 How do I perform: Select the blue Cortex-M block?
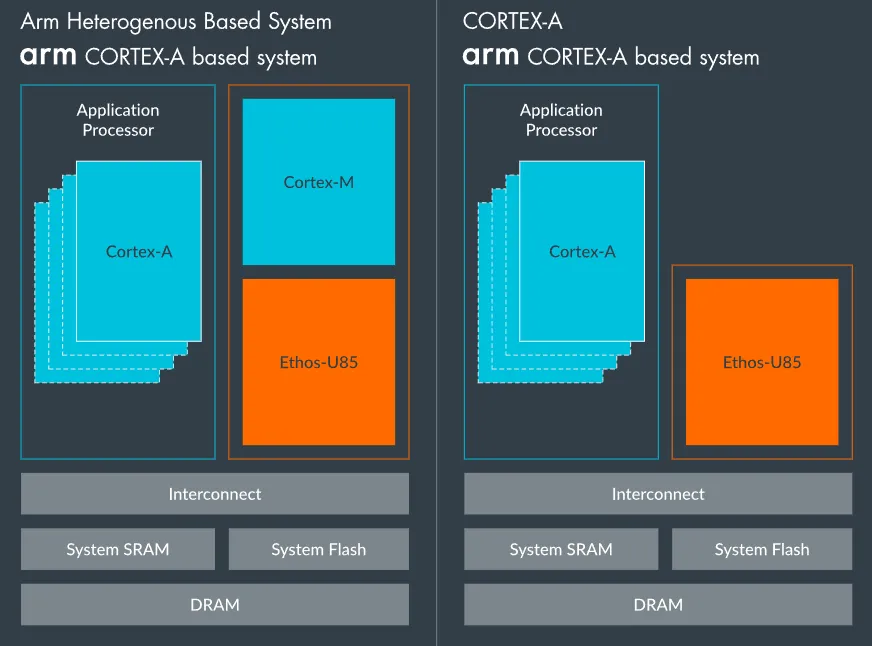click(319, 182)
